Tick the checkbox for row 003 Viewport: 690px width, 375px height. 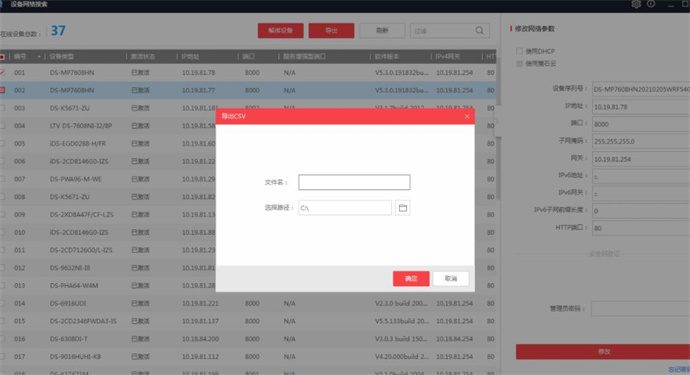[x=3, y=108]
